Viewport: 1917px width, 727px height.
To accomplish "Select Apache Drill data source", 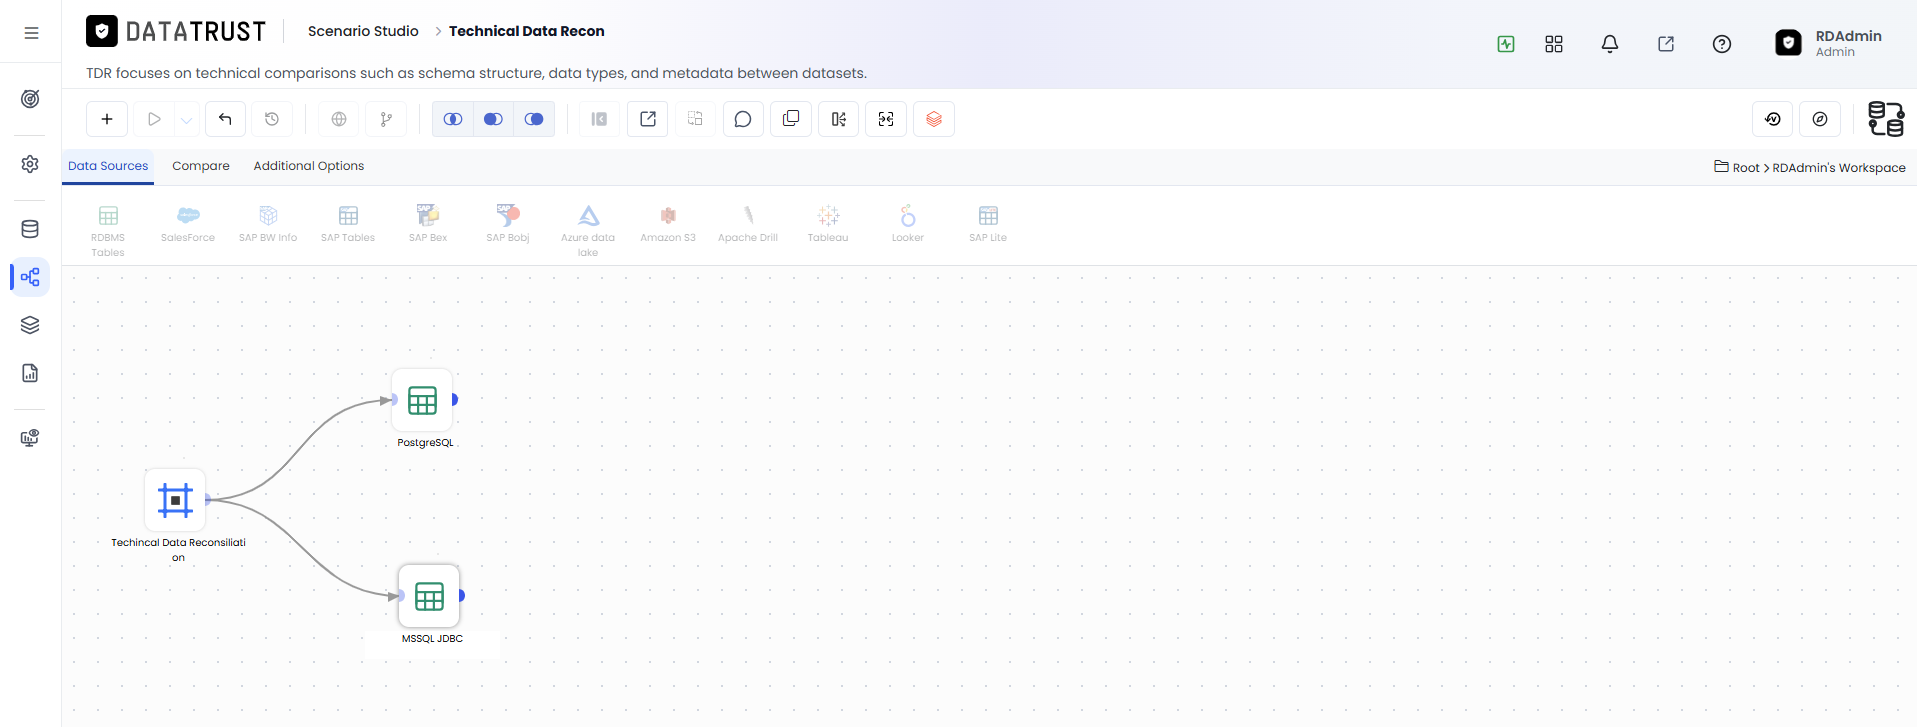I will click(748, 224).
